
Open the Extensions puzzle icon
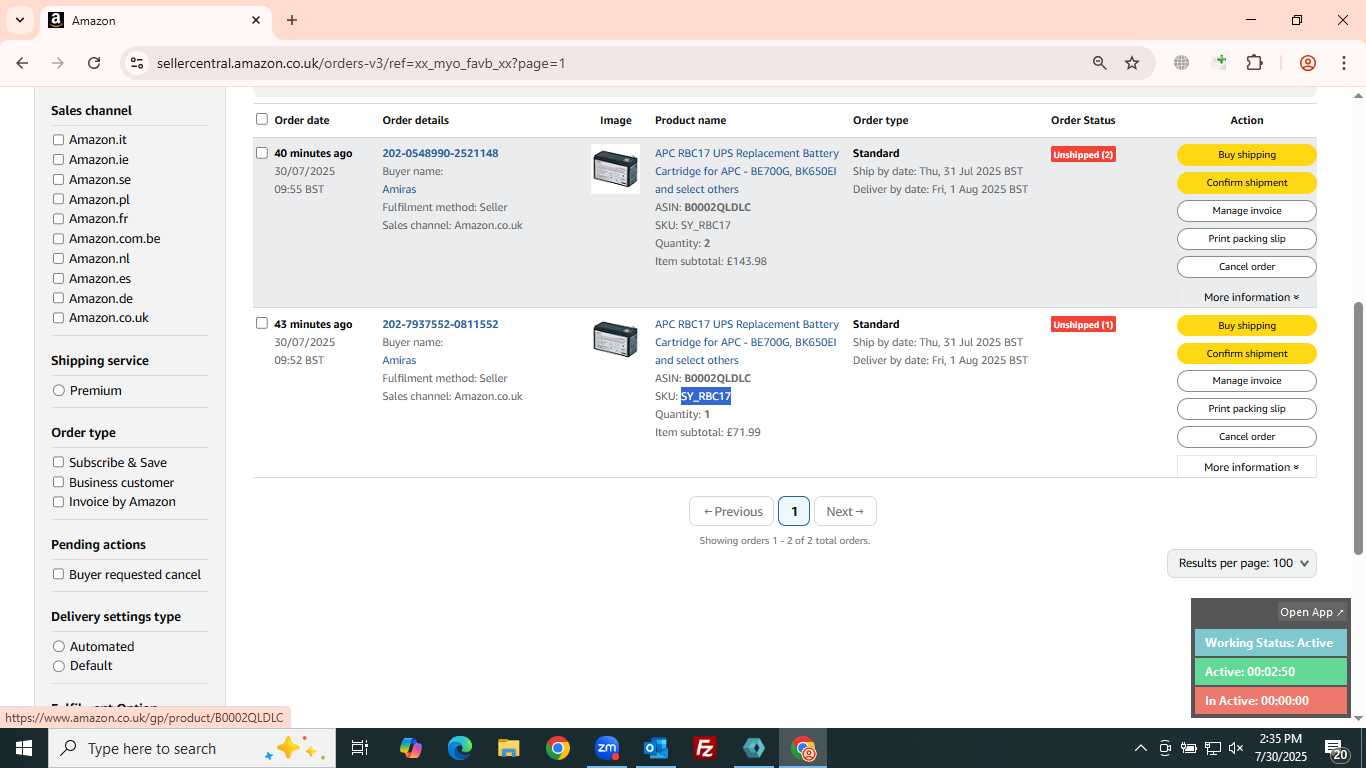tap(1254, 63)
